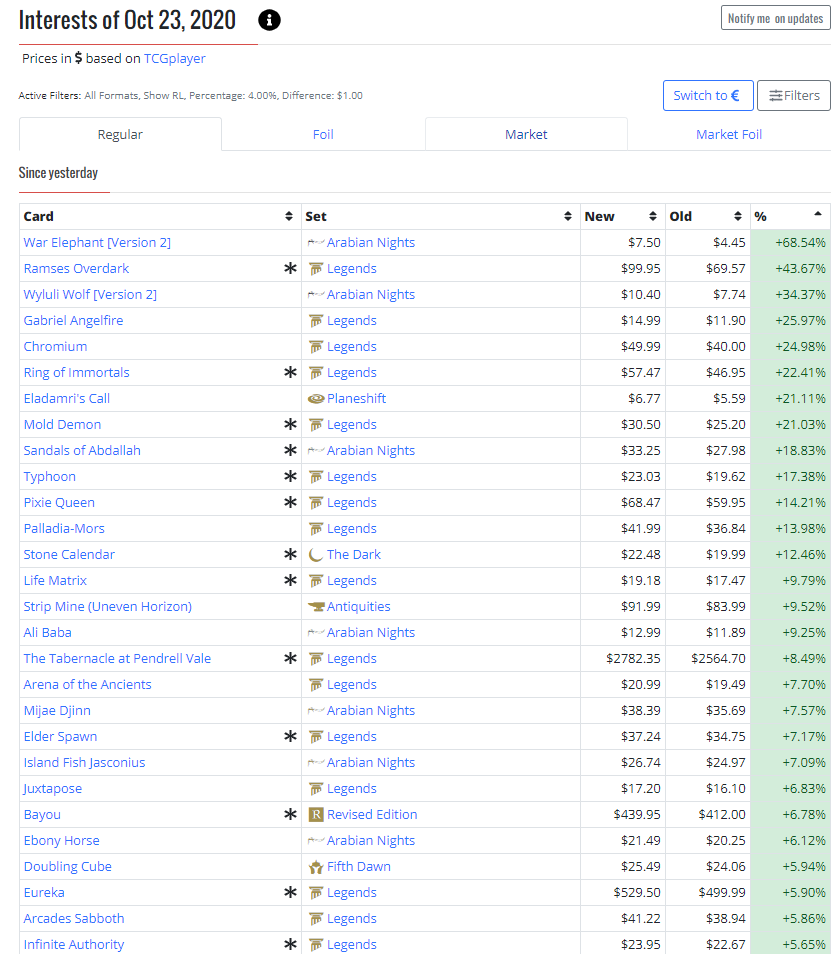Open the Arcades Sabboth card link
The height and width of the screenshot is (954, 838).
point(74,919)
